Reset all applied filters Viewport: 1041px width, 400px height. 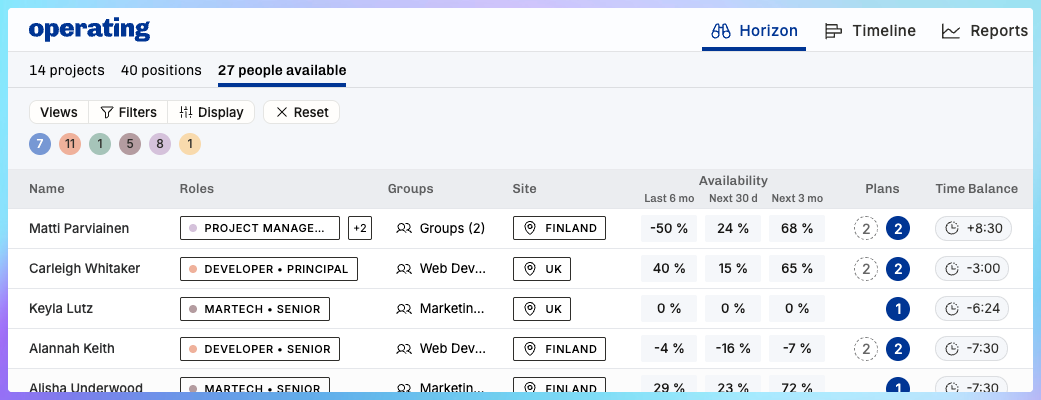(x=301, y=112)
